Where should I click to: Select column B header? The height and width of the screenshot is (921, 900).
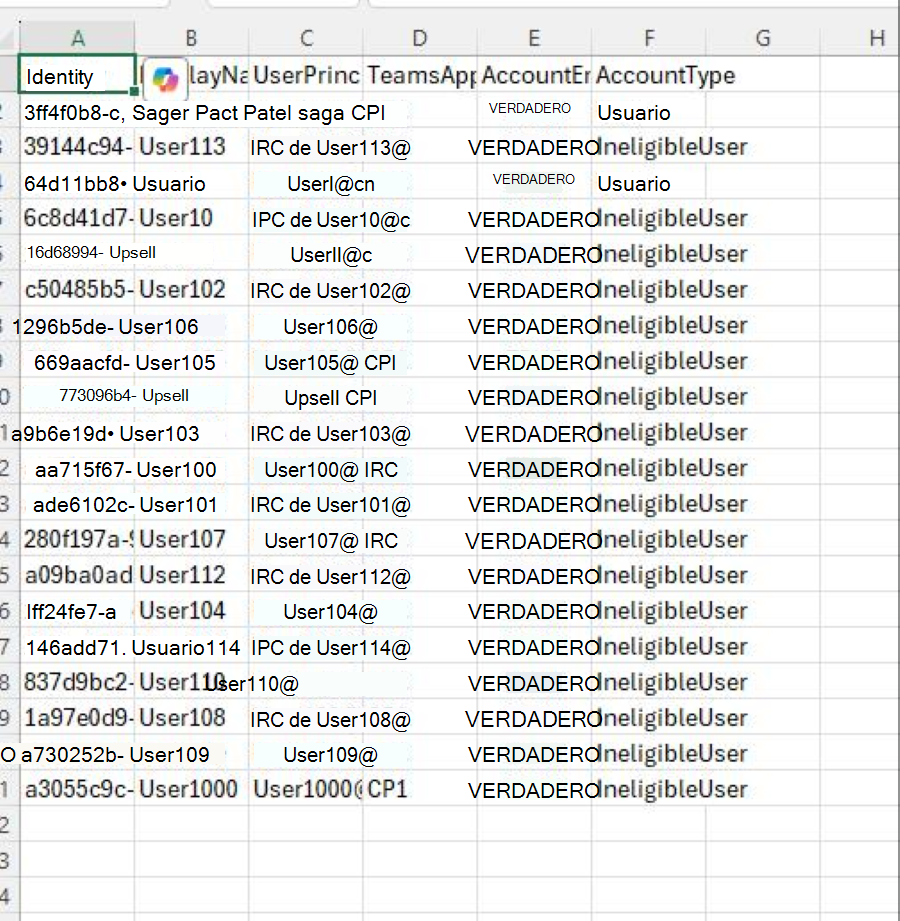click(x=192, y=38)
